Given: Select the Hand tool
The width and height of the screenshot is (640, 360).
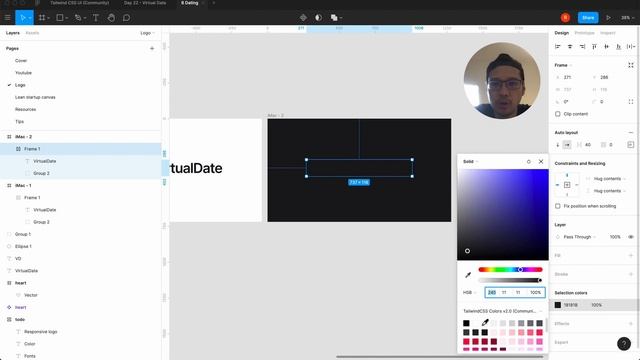Looking at the screenshot, I should pyautogui.click(x=111, y=18).
